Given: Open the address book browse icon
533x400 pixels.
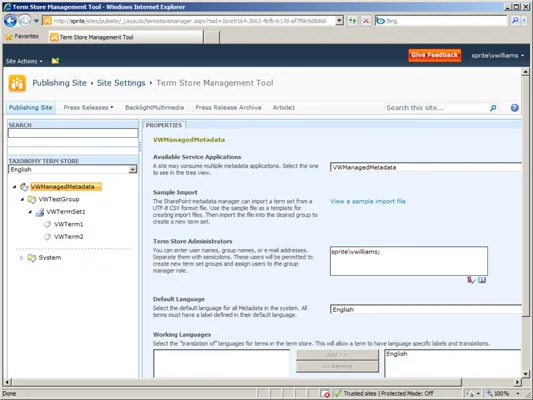Looking at the screenshot, I should 482,280.
